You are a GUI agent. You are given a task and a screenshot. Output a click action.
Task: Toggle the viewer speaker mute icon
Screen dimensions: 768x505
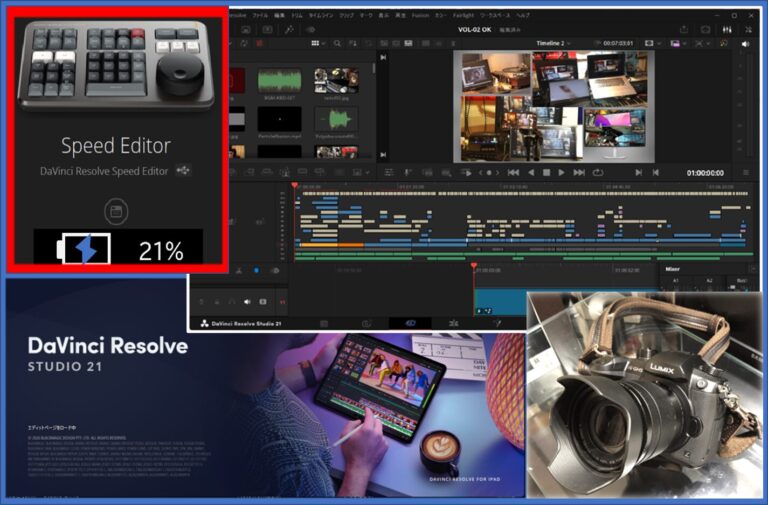[x=745, y=44]
